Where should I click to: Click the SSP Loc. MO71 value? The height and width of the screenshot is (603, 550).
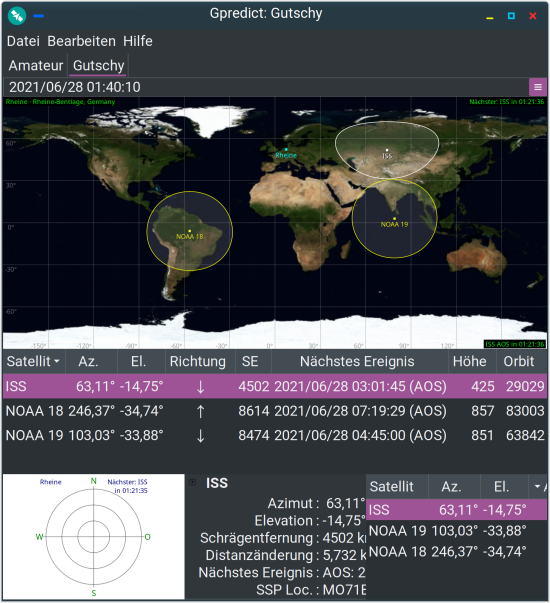pos(344,590)
